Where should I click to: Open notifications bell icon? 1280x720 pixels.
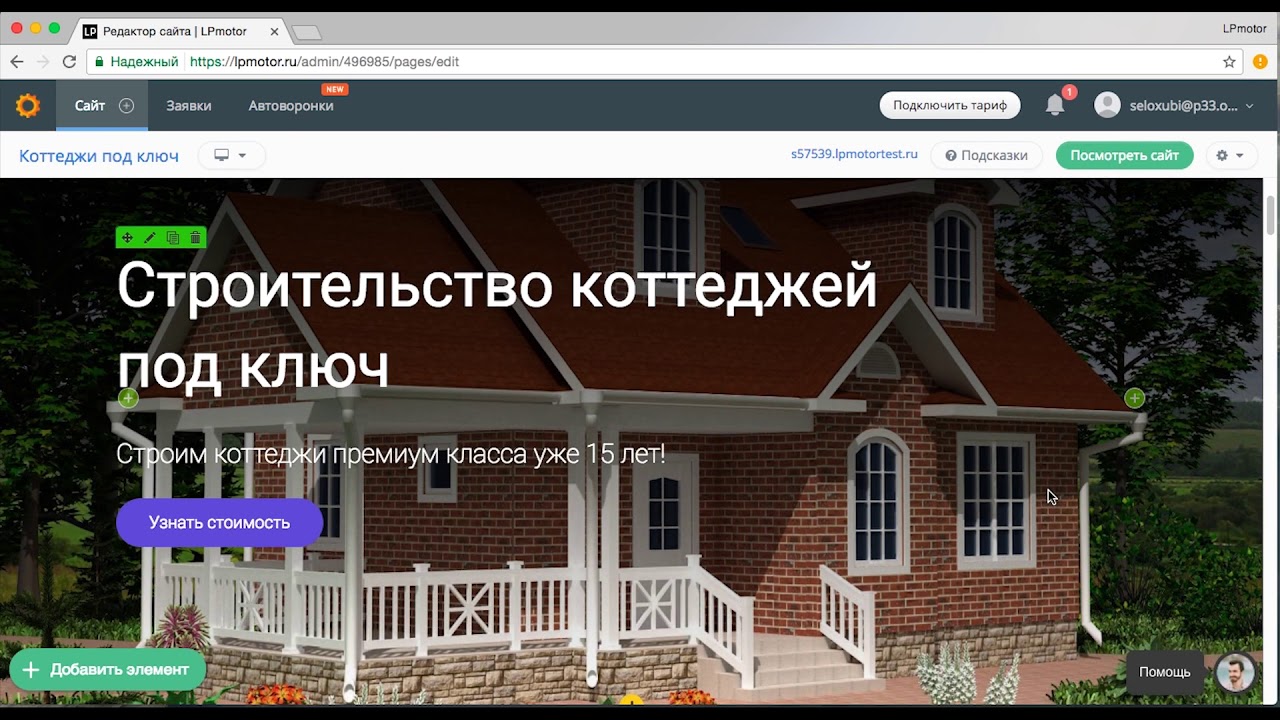pyautogui.click(x=1054, y=105)
